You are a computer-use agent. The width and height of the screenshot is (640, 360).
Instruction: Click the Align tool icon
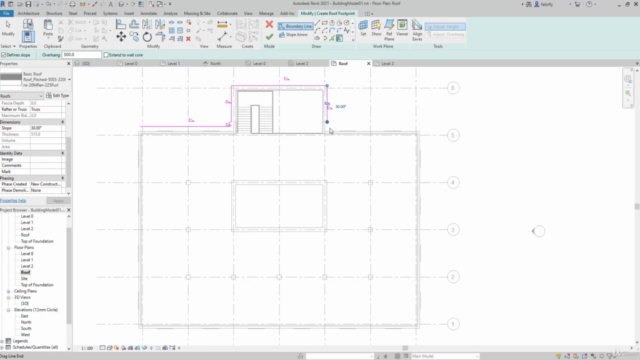tap(121, 24)
